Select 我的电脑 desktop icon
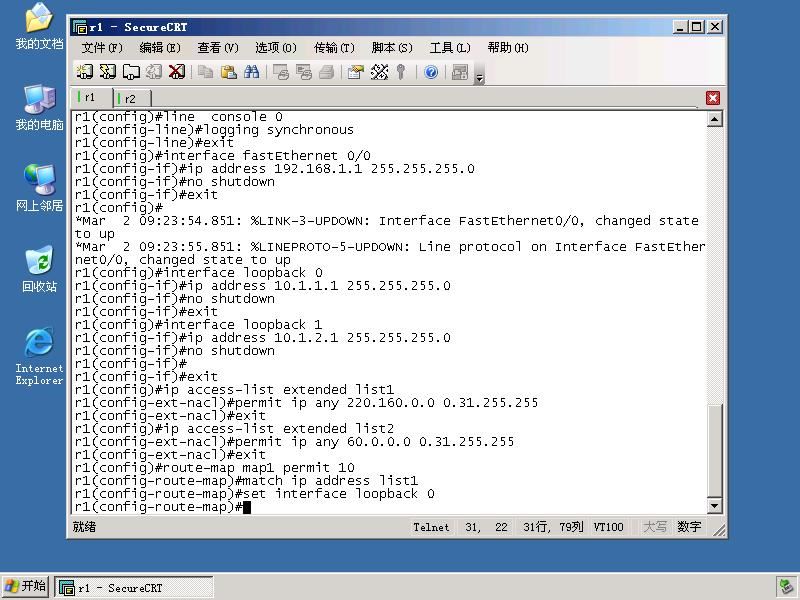The width and height of the screenshot is (800, 600). click(39, 107)
